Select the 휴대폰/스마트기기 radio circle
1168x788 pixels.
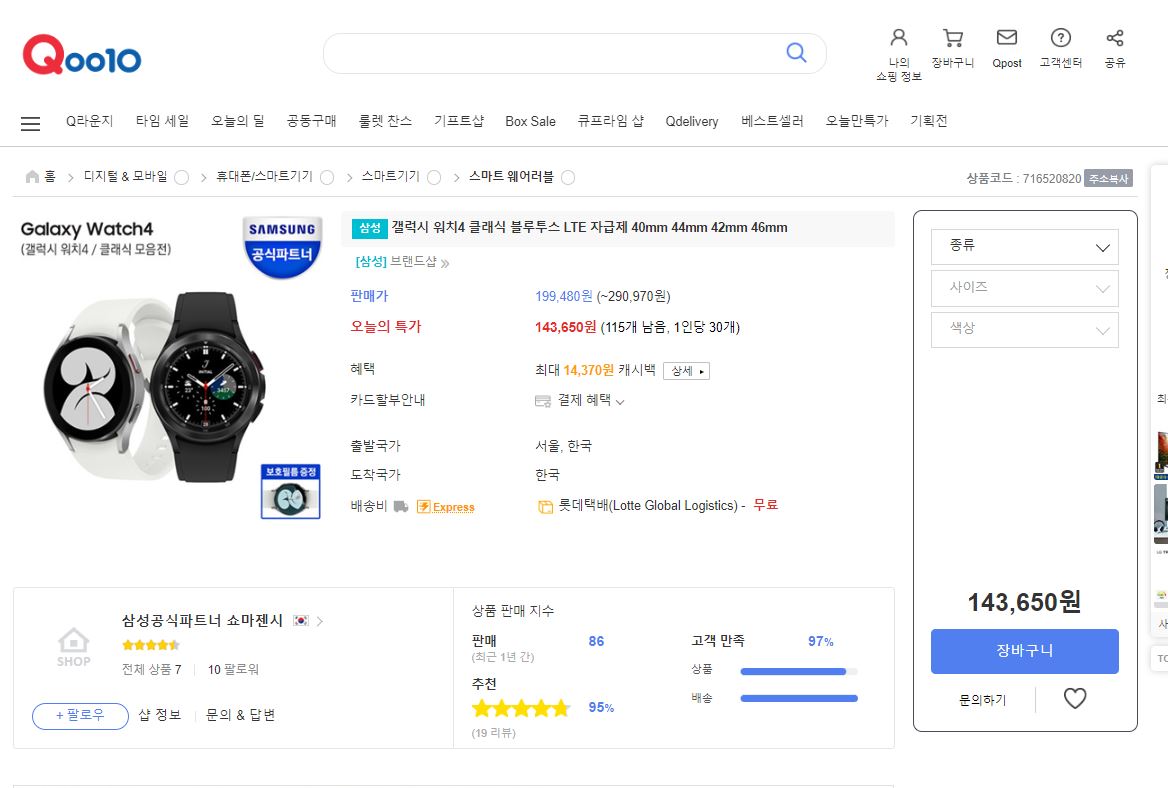point(327,177)
